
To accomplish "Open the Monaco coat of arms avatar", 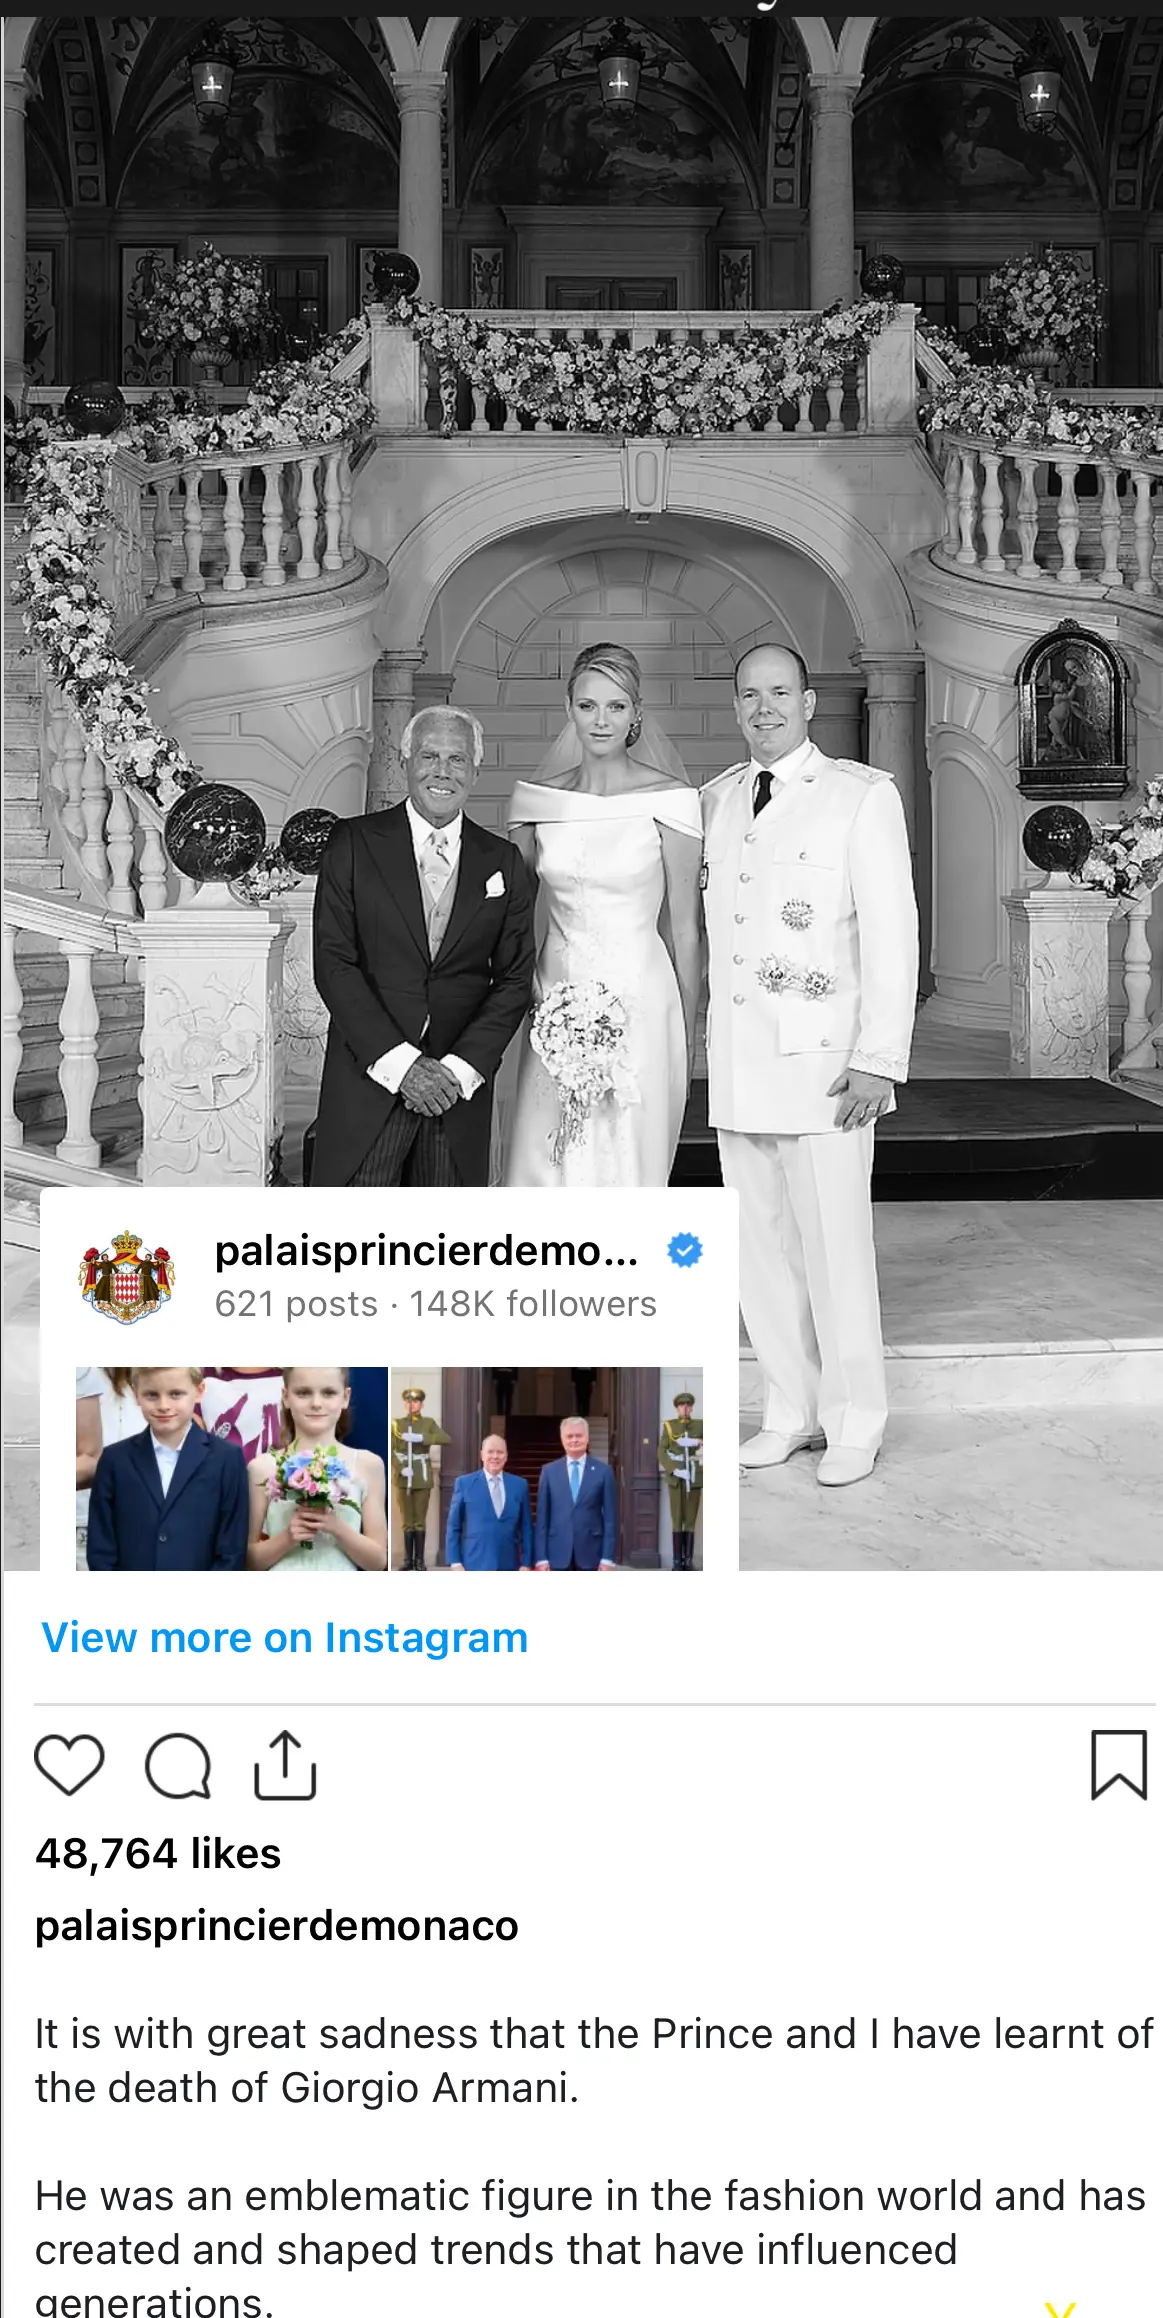I will tap(127, 1277).
